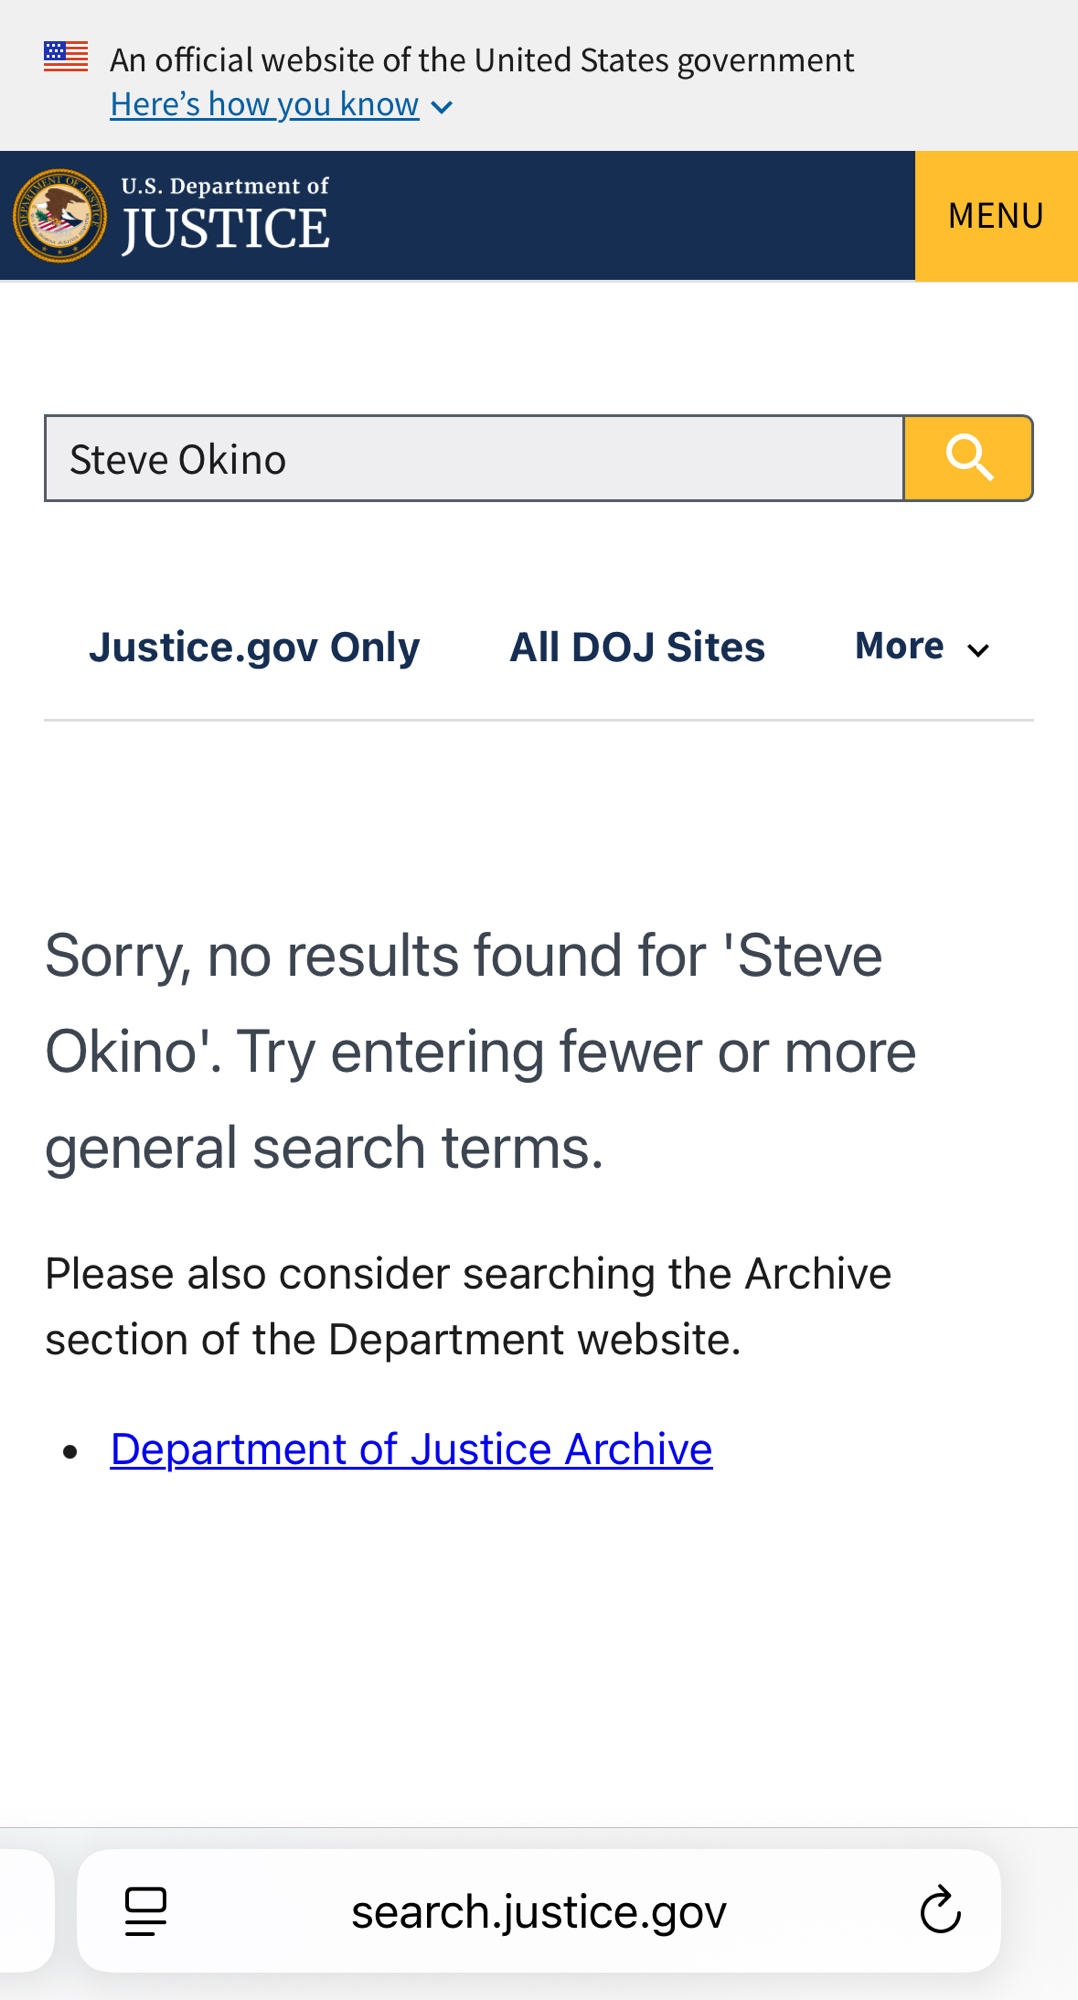The width and height of the screenshot is (1078, 2000).
Task: Click the Department of Justice seal
Action: click(60, 215)
